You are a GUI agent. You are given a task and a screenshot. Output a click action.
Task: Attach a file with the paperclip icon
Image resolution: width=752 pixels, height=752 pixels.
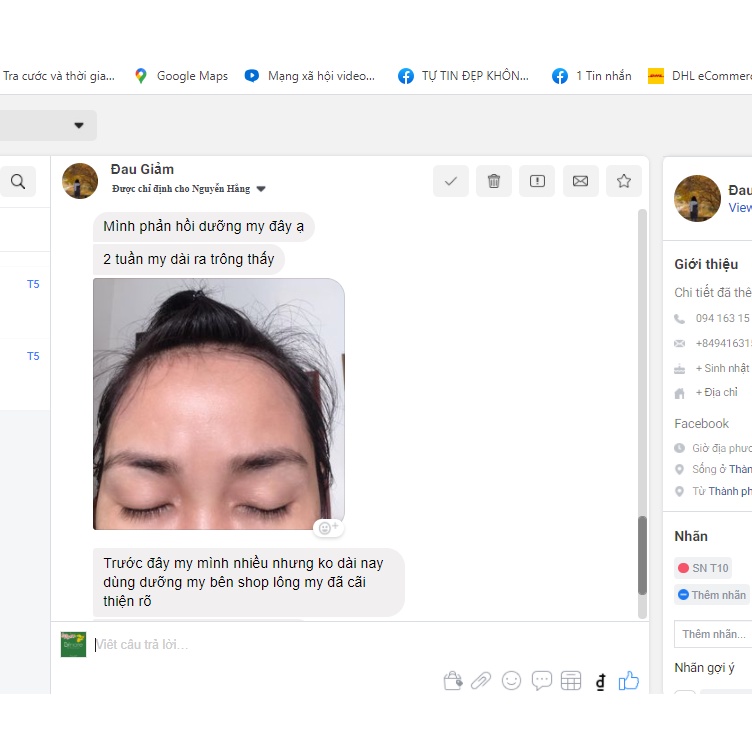[481, 681]
